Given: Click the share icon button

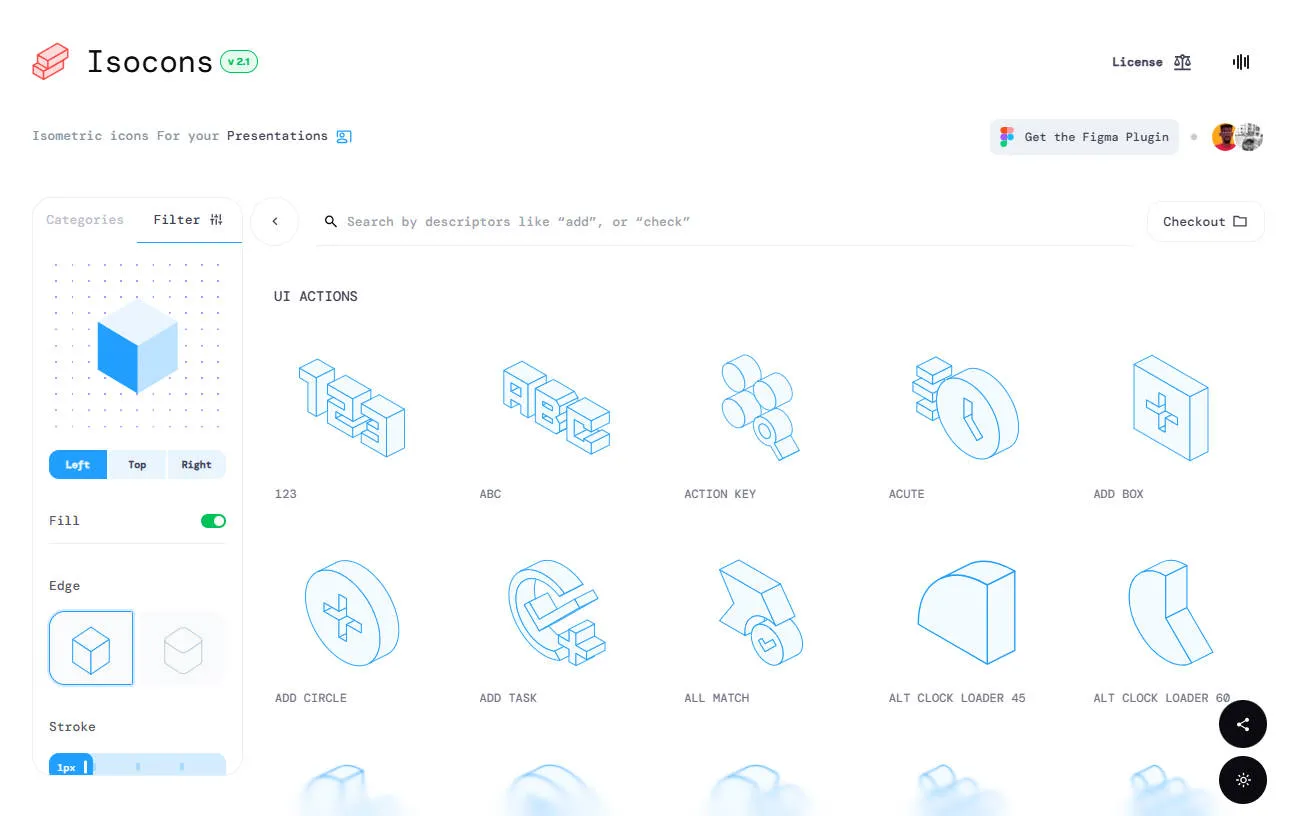Looking at the screenshot, I should [x=1243, y=725].
